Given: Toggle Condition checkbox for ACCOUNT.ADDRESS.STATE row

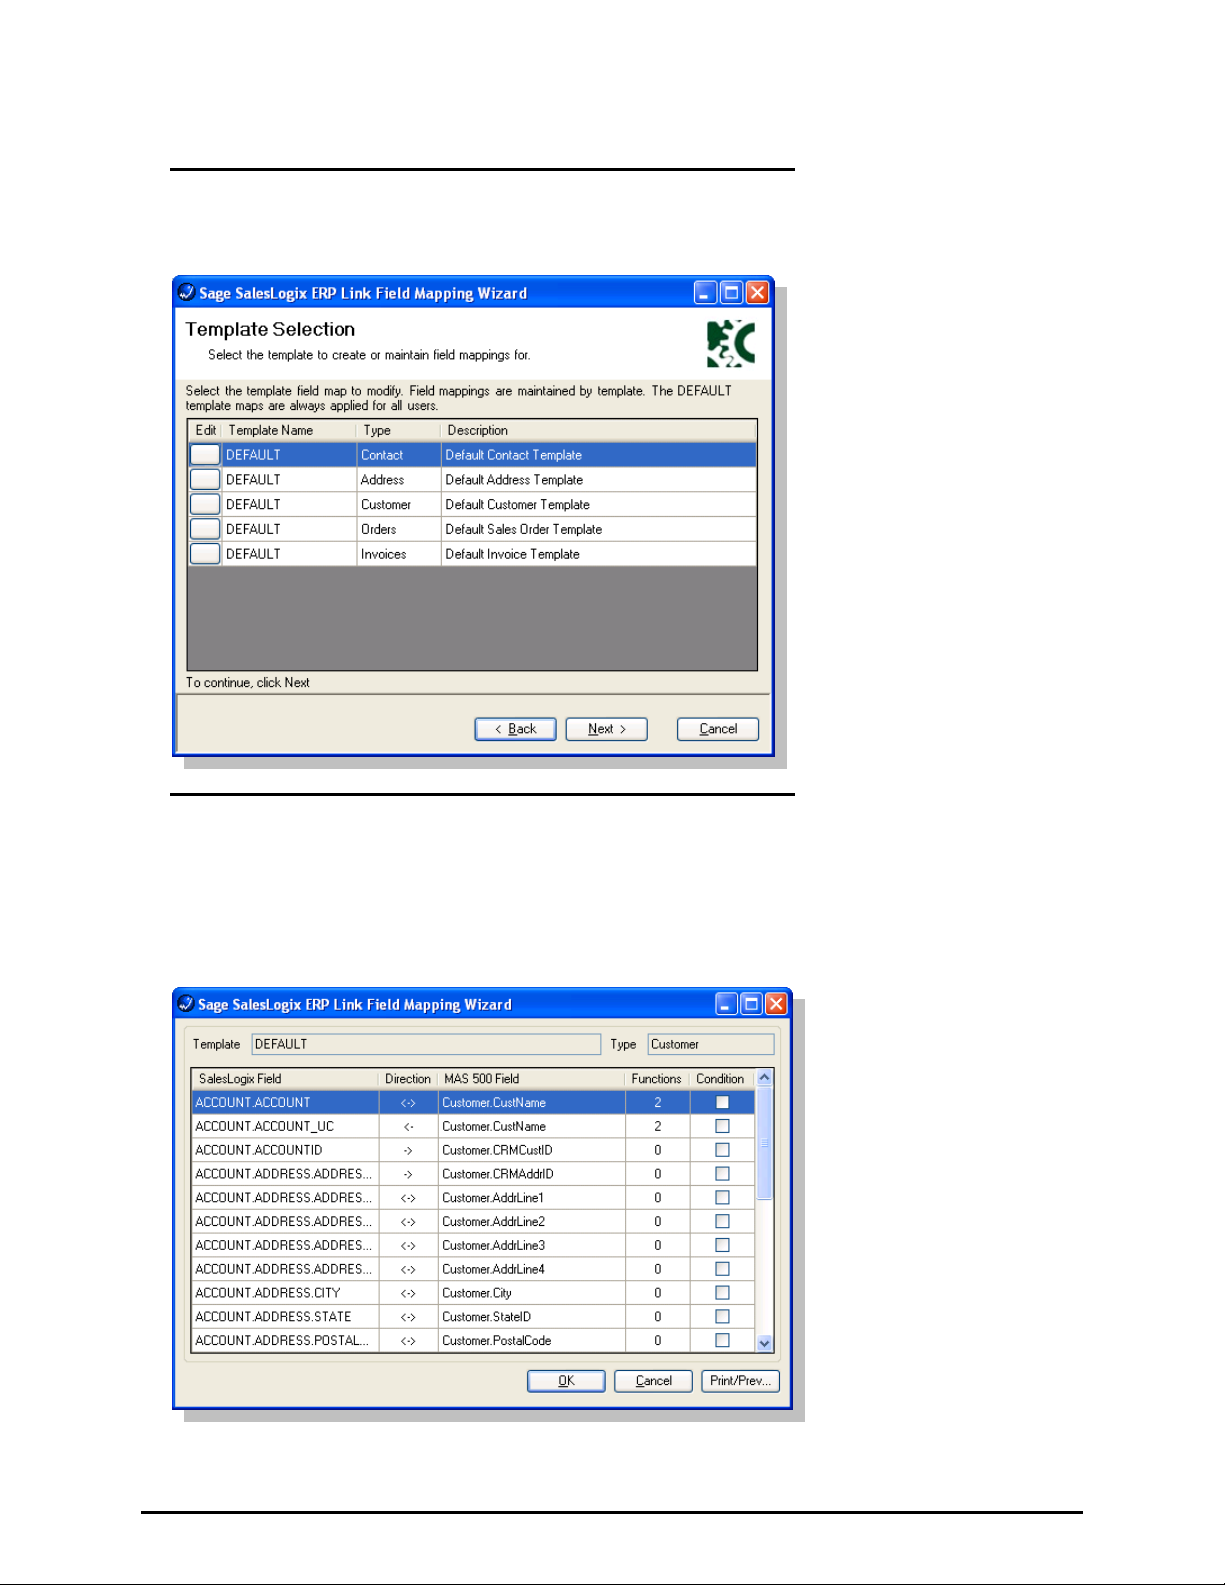Looking at the screenshot, I should coord(722,1317).
